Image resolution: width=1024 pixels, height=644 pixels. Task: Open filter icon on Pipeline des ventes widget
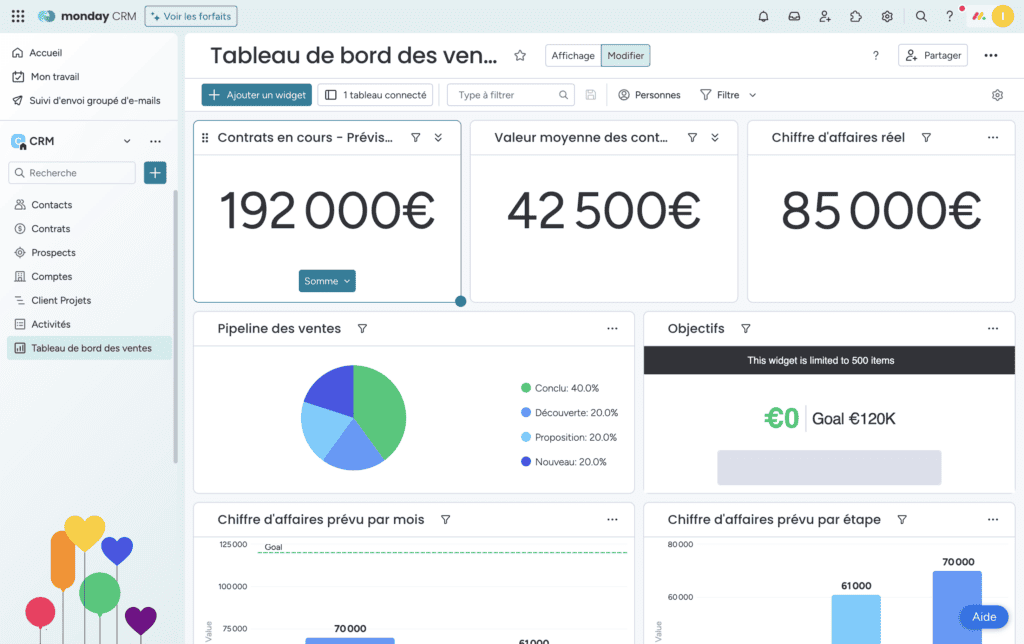click(x=362, y=328)
